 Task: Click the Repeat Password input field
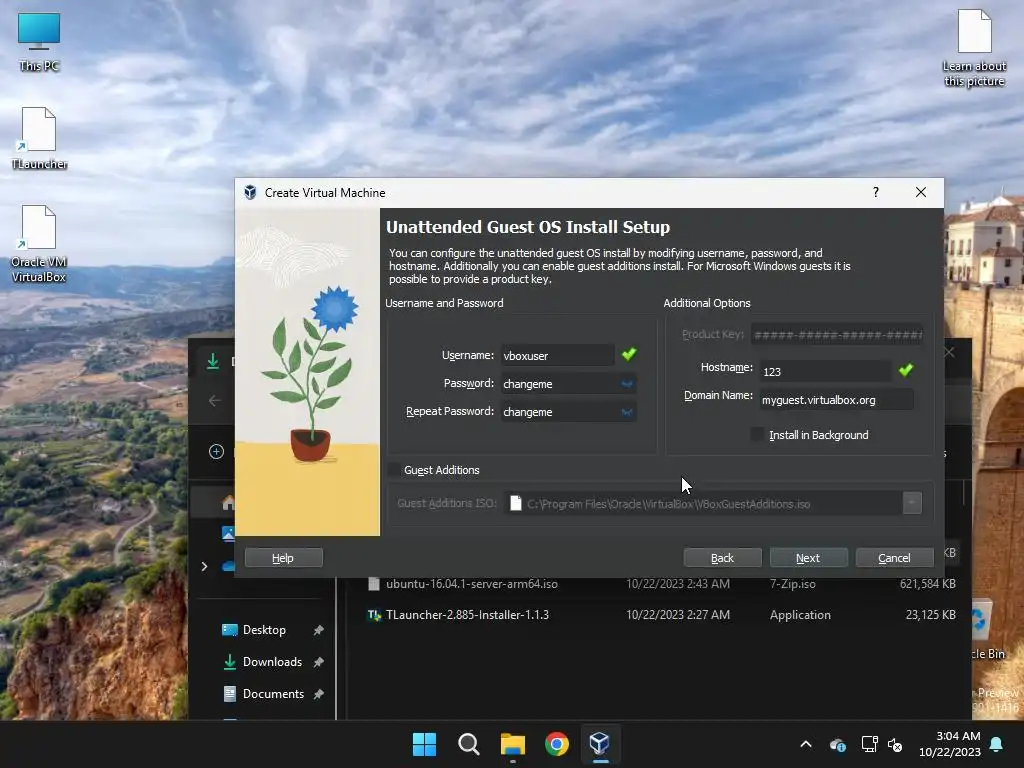568,412
